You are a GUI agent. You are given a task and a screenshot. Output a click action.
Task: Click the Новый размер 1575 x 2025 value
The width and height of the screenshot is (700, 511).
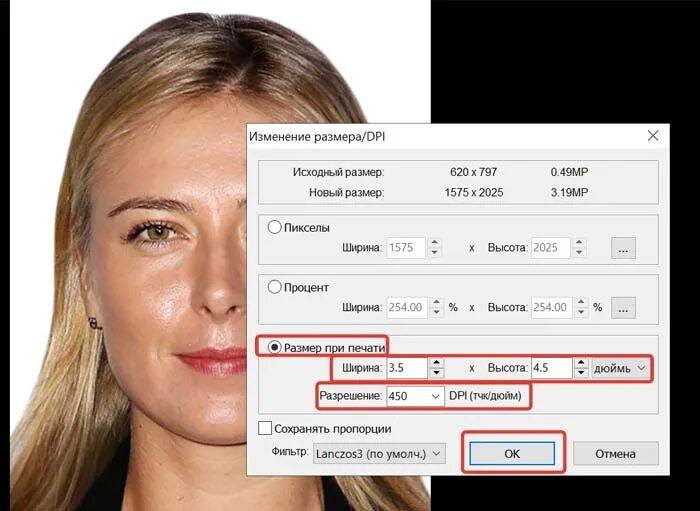473,192
